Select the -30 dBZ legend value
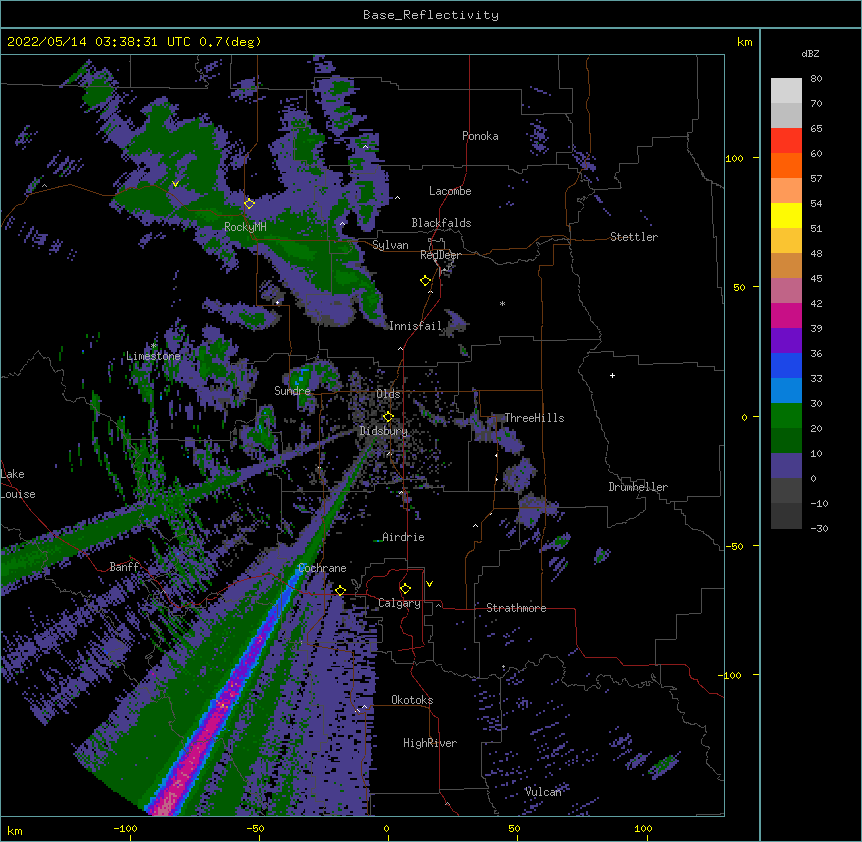 tap(819, 528)
